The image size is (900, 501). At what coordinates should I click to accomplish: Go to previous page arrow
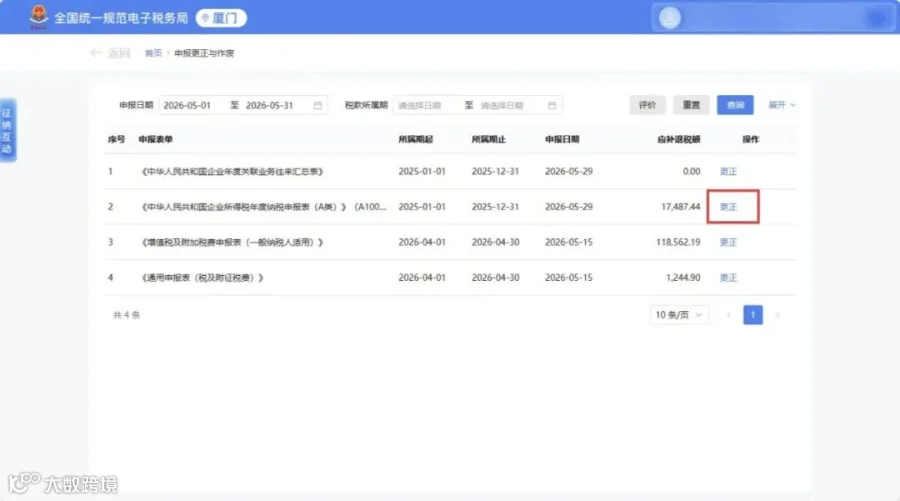pyautogui.click(x=728, y=315)
